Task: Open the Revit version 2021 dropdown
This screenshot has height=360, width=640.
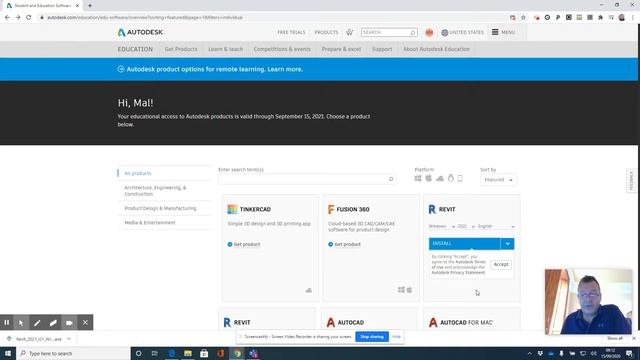Action: pos(466,226)
